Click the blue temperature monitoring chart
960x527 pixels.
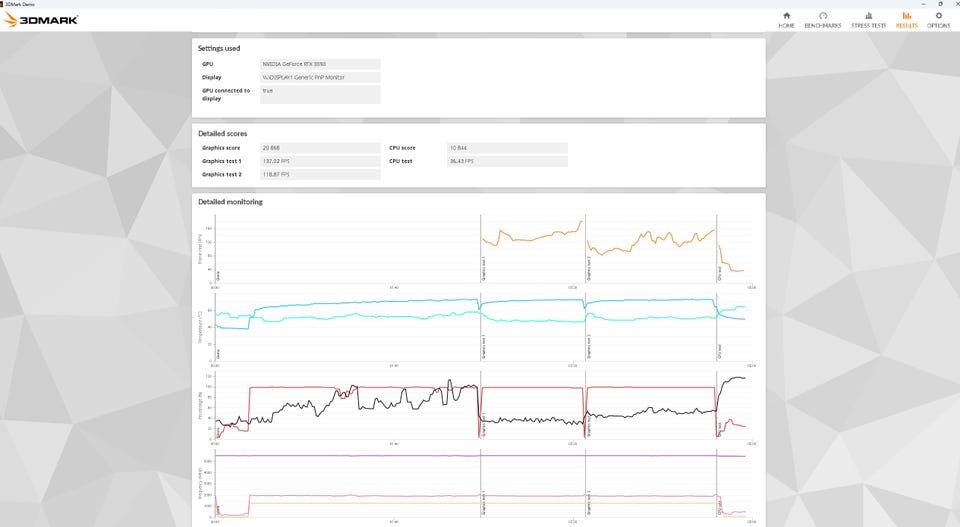coord(400,303)
